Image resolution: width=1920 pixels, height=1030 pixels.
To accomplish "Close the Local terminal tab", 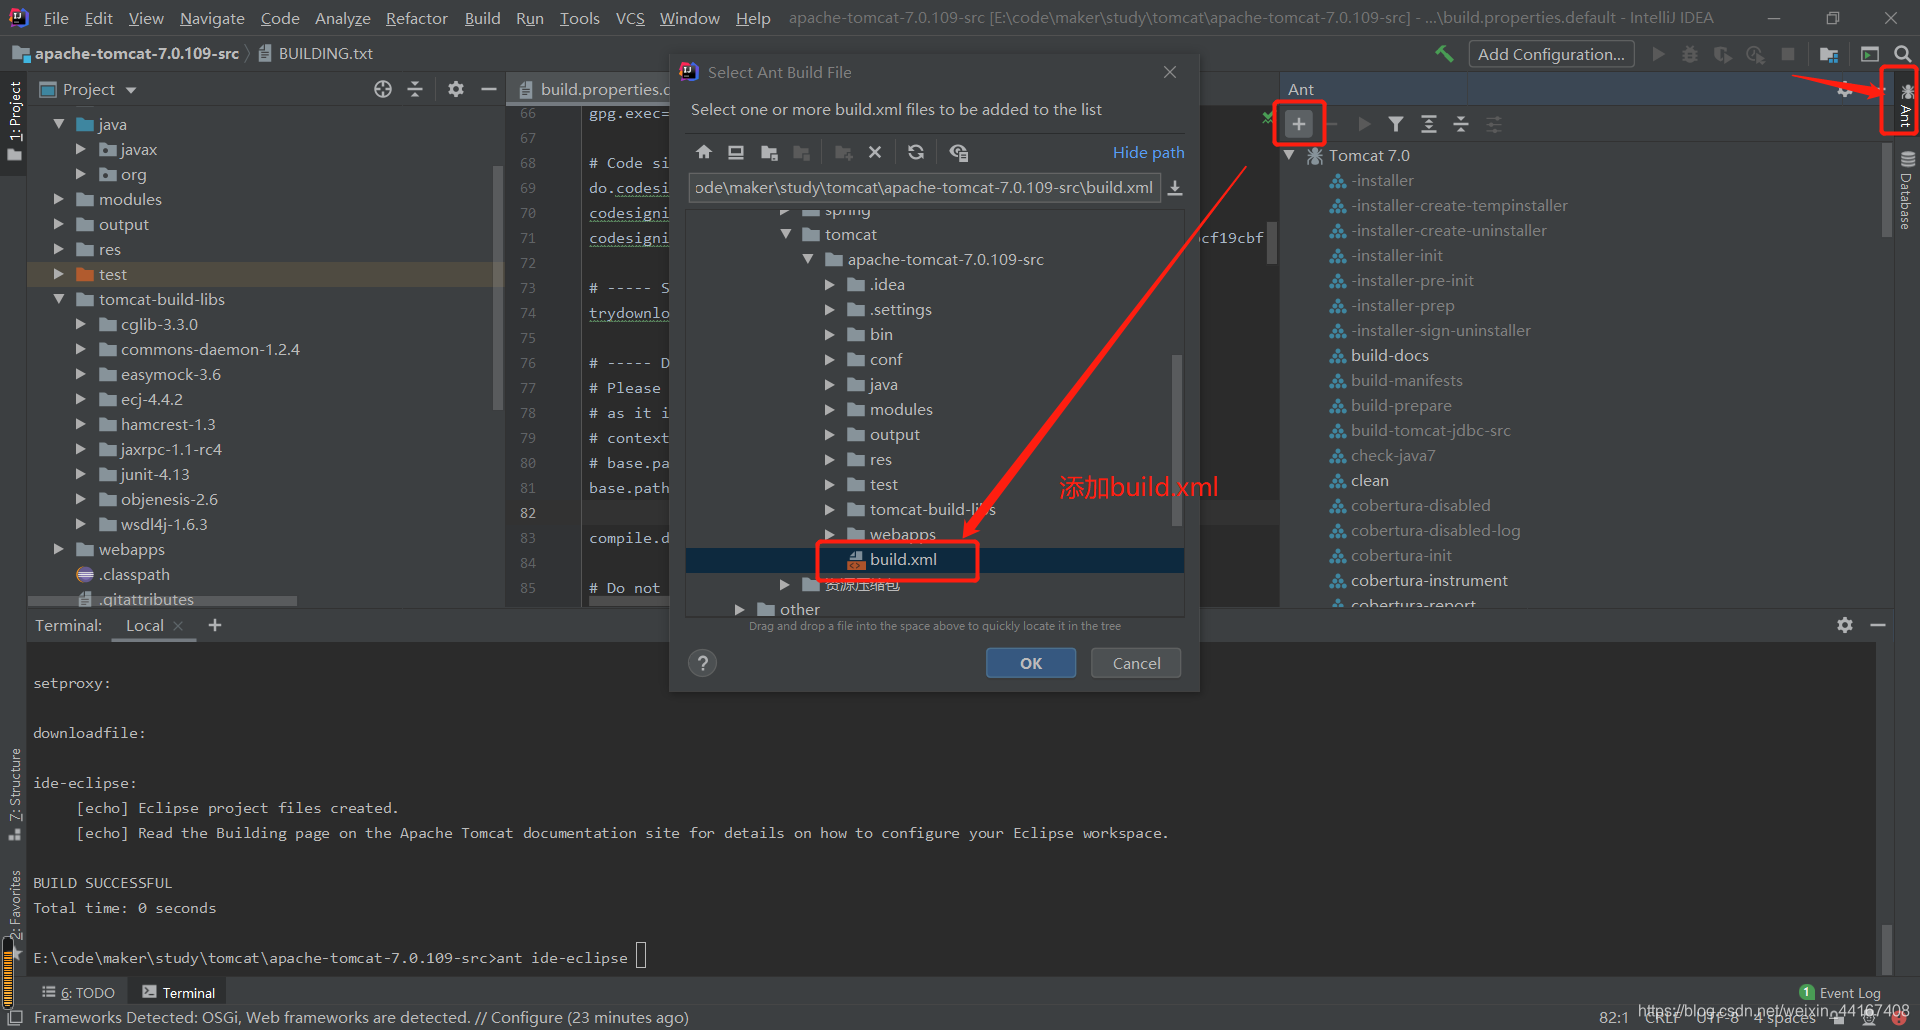I will point(179,625).
